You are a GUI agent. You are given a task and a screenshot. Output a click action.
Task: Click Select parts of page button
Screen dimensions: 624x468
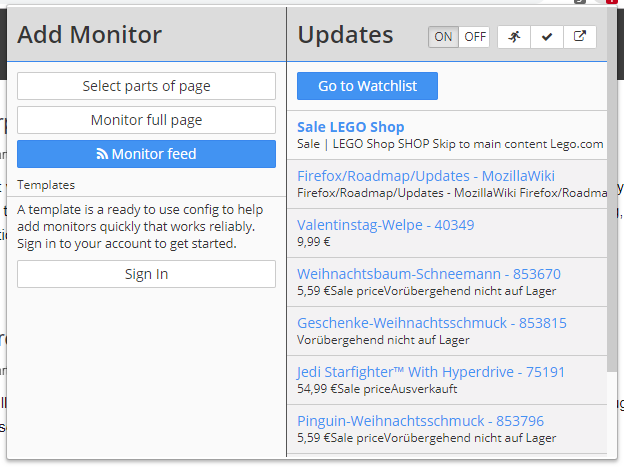pyautogui.click(x=146, y=86)
